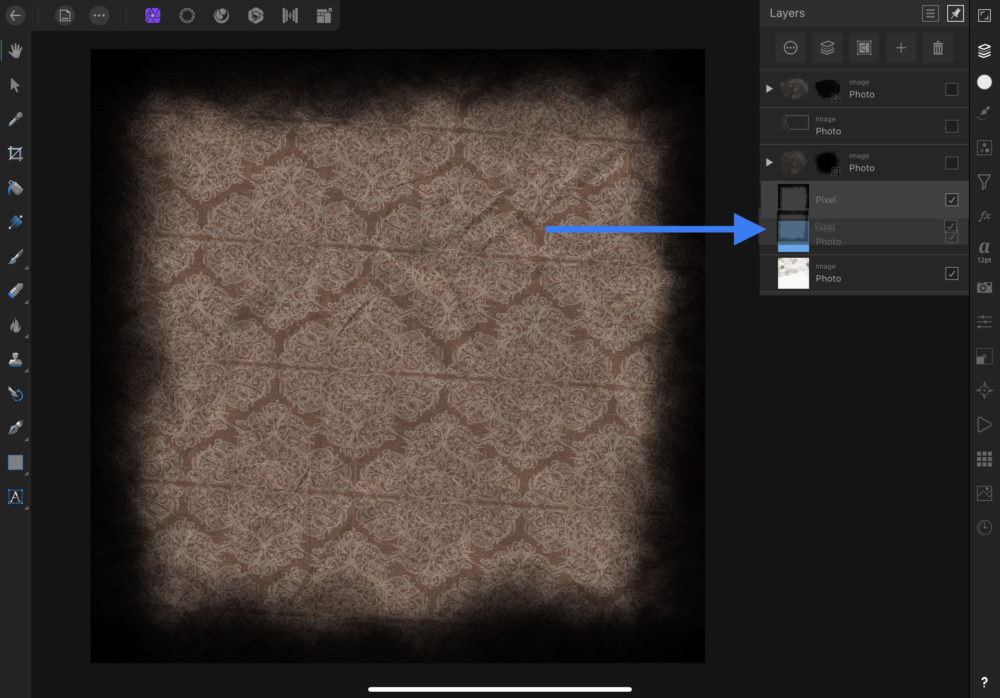This screenshot has height=698, width=1000.
Task: Open the three-dot Edit menu in top bar
Action: [x=99, y=15]
